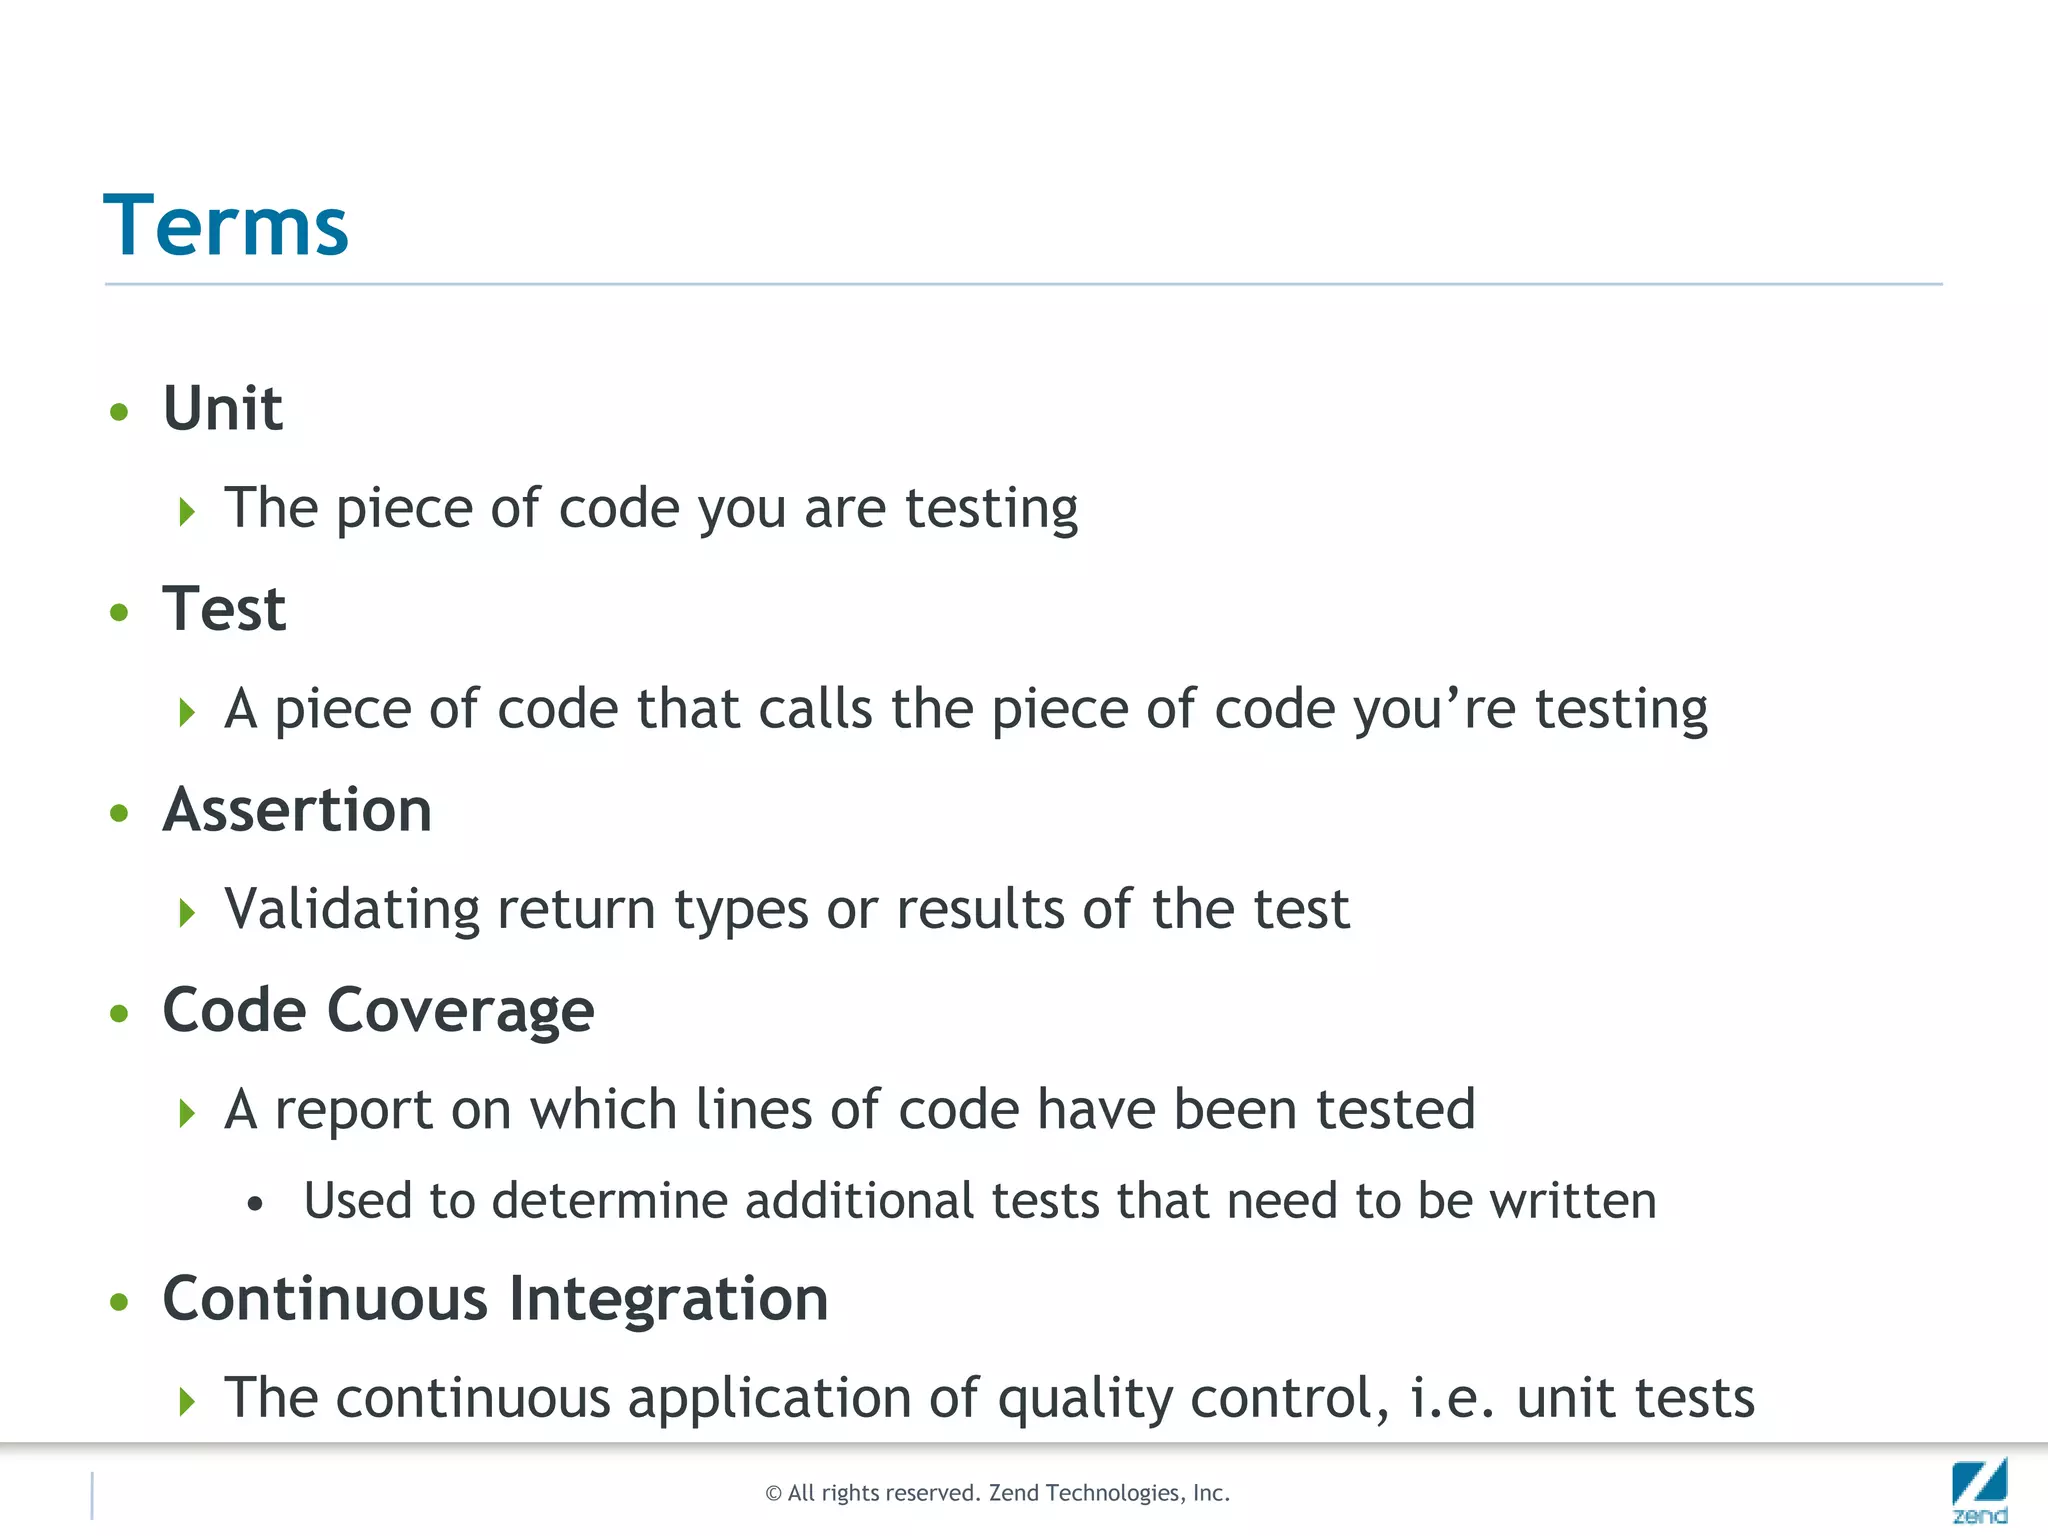Click the arrow bullet before 'The piece of code'
Screen dimensions: 2048x1536
point(187,512)
